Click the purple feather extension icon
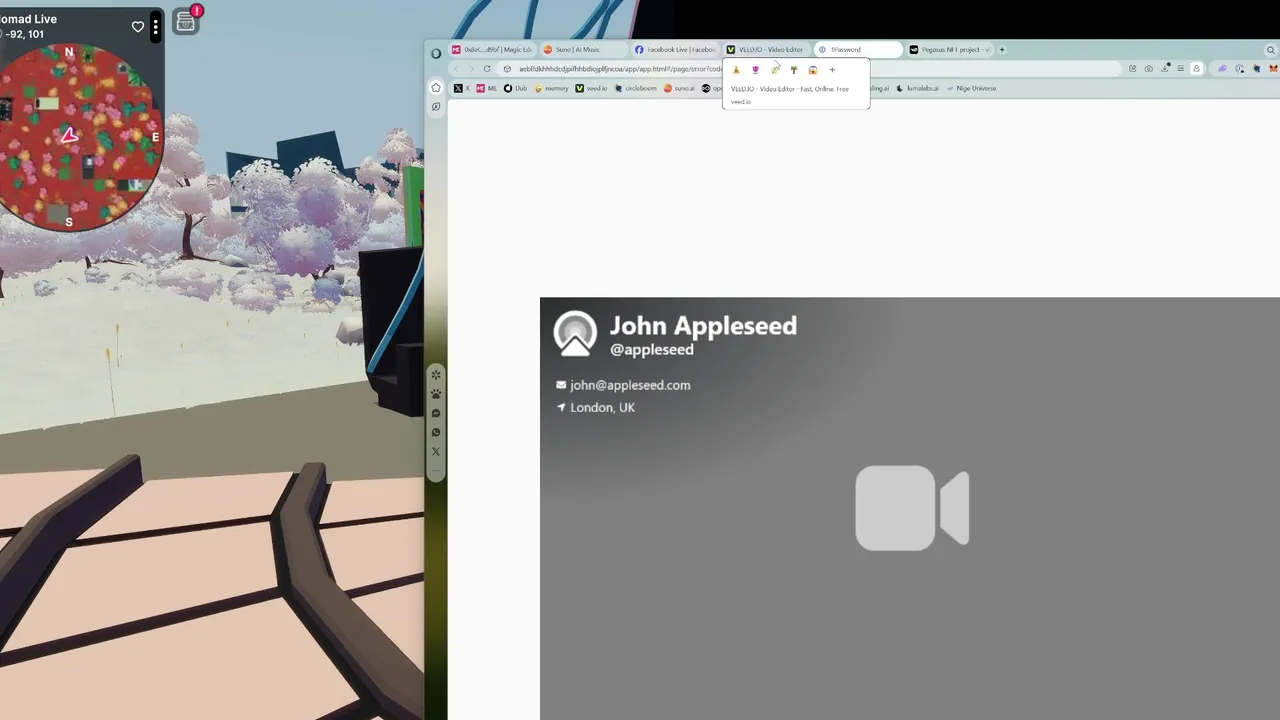The image size is (1280, 720). click(x=1222, y=68)
